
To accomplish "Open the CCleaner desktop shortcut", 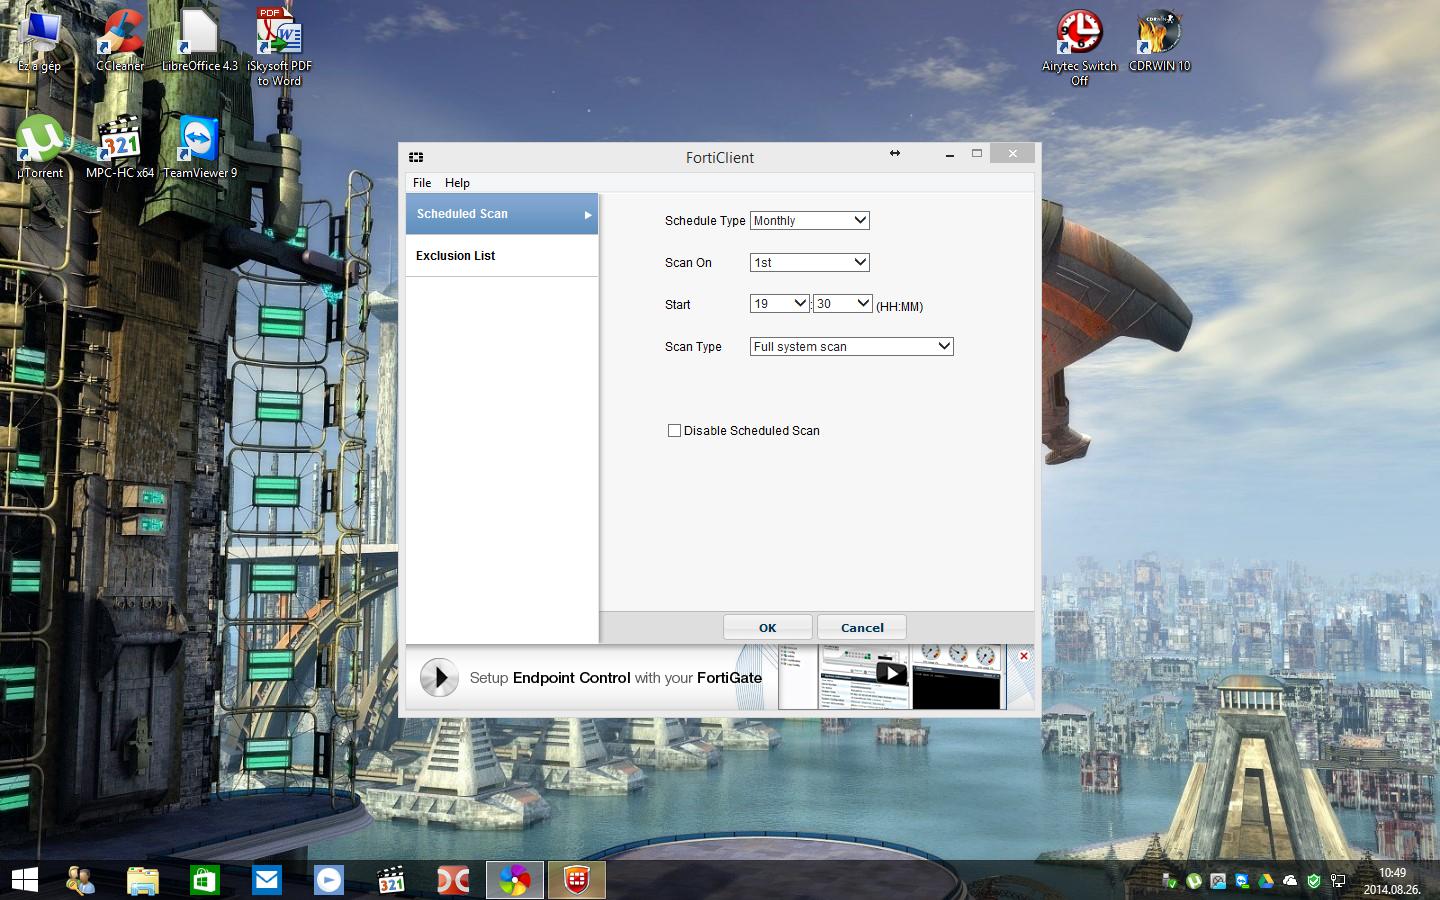I will pos(120,40).
